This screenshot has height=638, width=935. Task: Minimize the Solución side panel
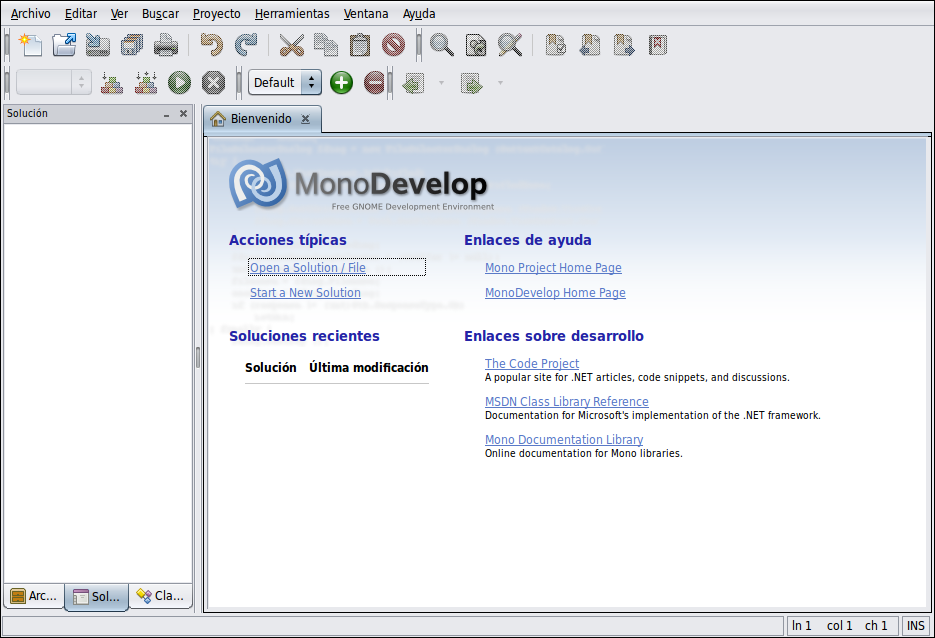coord(167,114)
